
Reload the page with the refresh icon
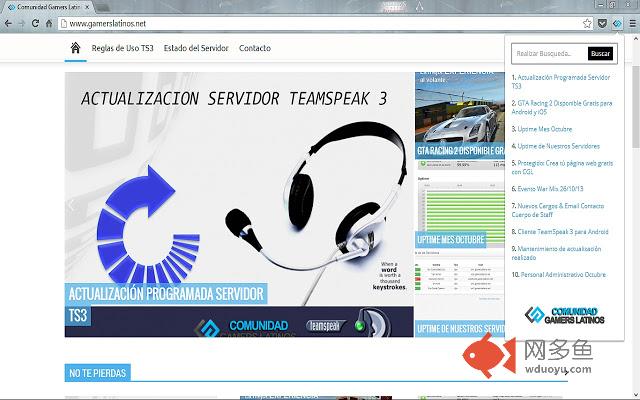tap(36, 23)
